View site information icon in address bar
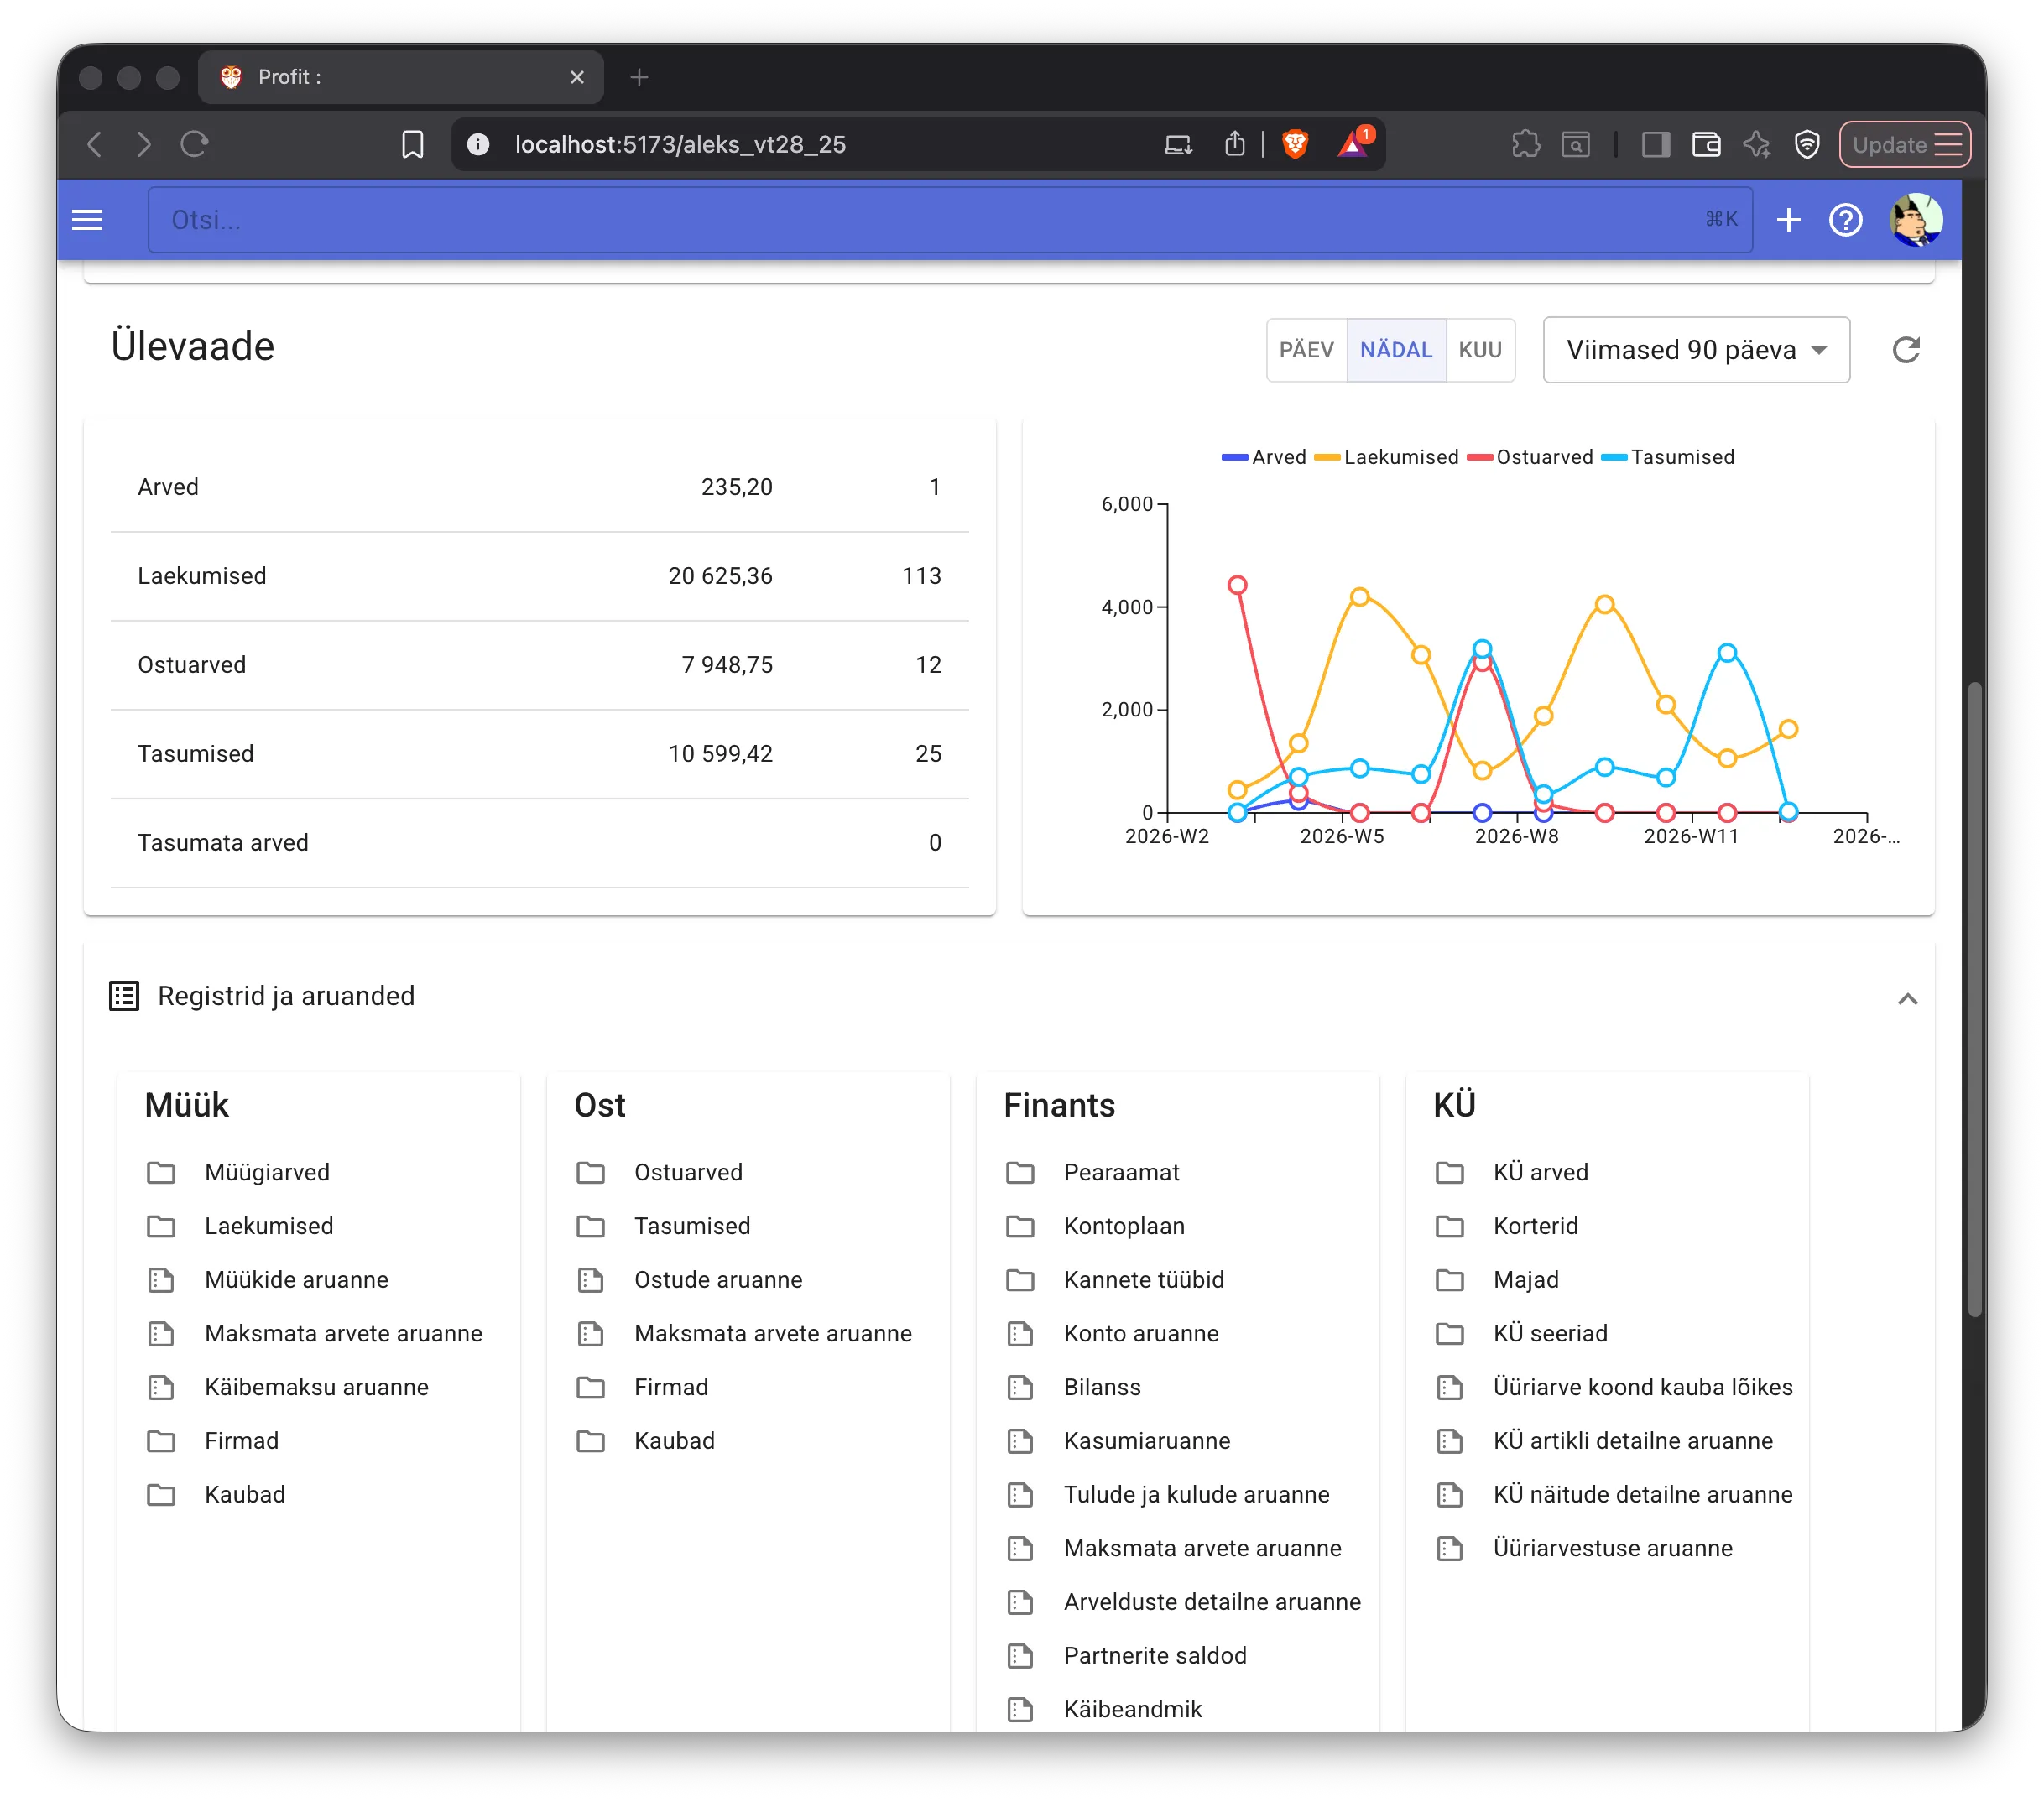This screenshot has width=2044, height=1802. (x=478, y=145)
